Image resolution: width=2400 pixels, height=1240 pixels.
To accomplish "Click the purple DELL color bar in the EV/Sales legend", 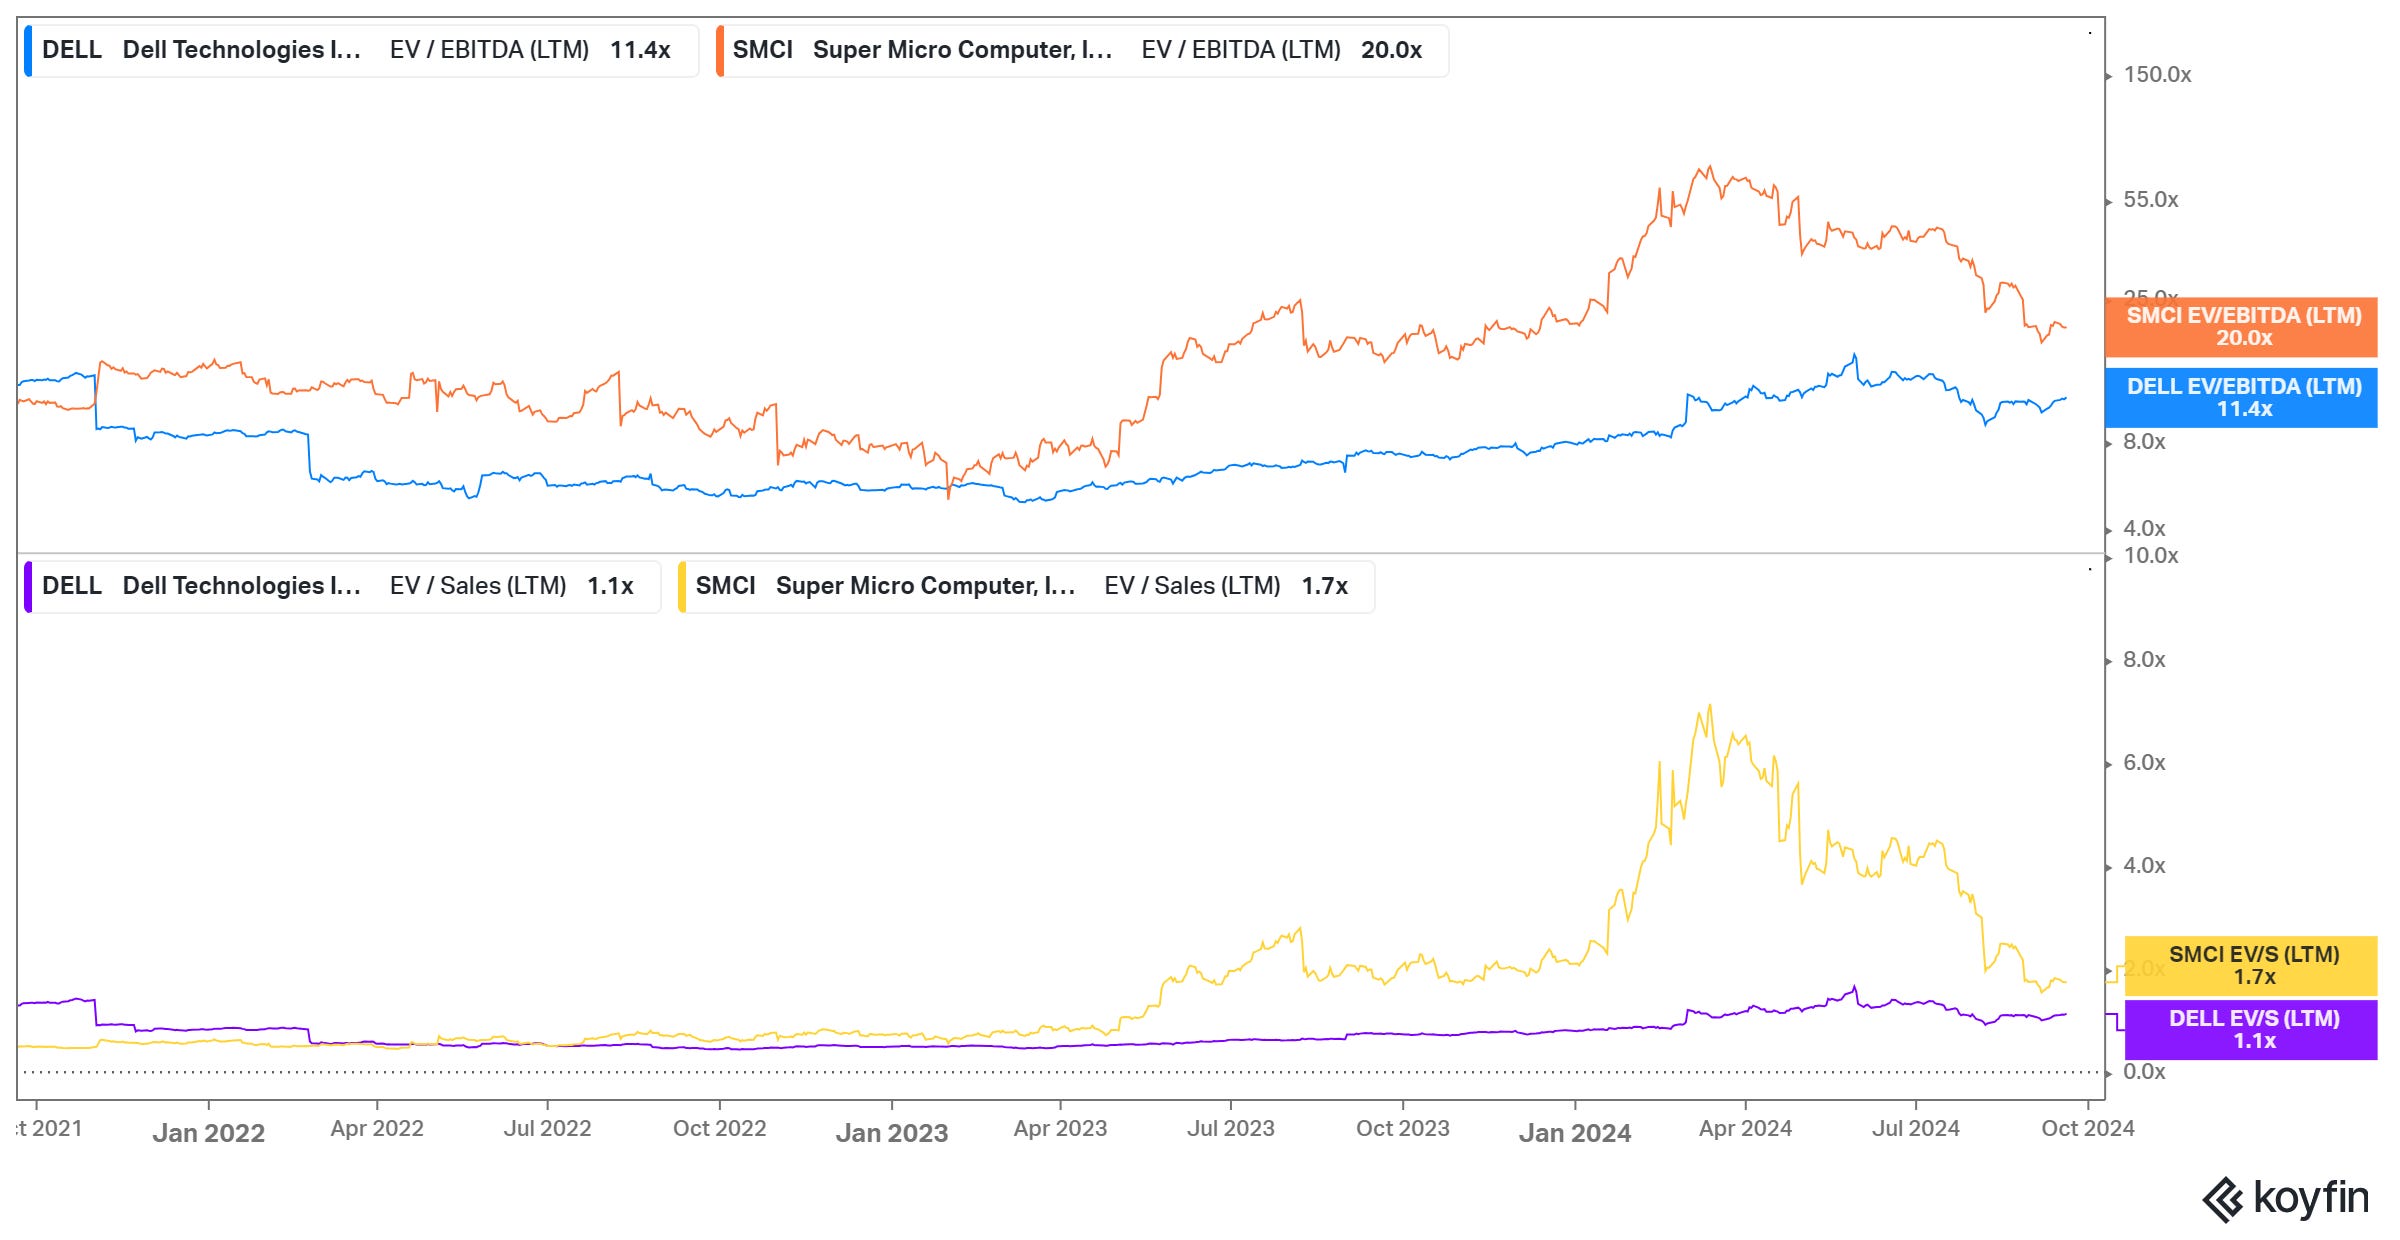I will (28, 587).
